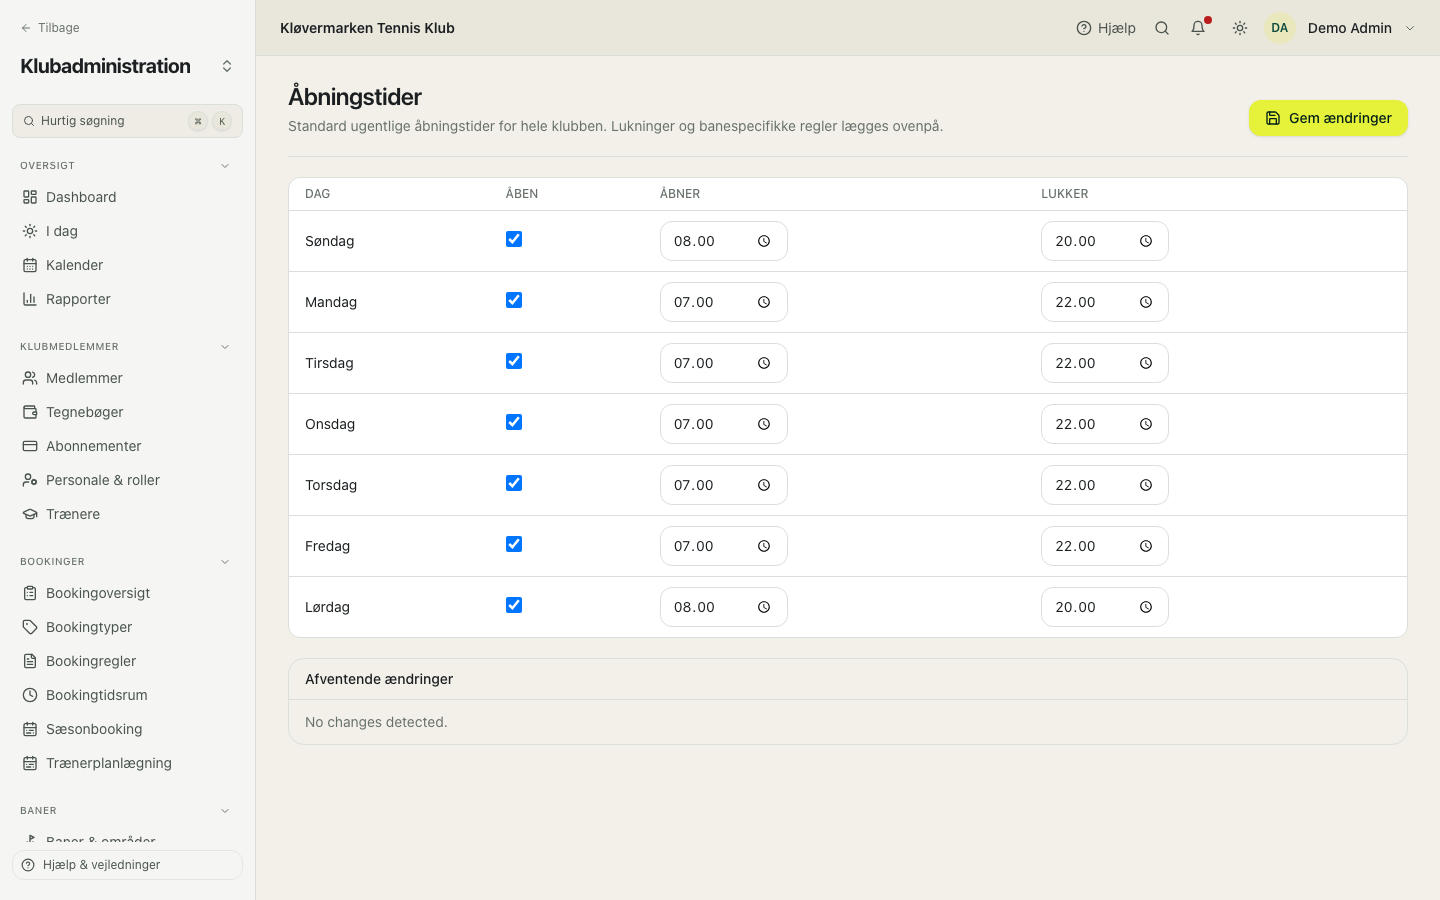This screenshot has height=900, width=1440.
Task: Uncheck the Mandag open checkbox
Action: [514, 300]
